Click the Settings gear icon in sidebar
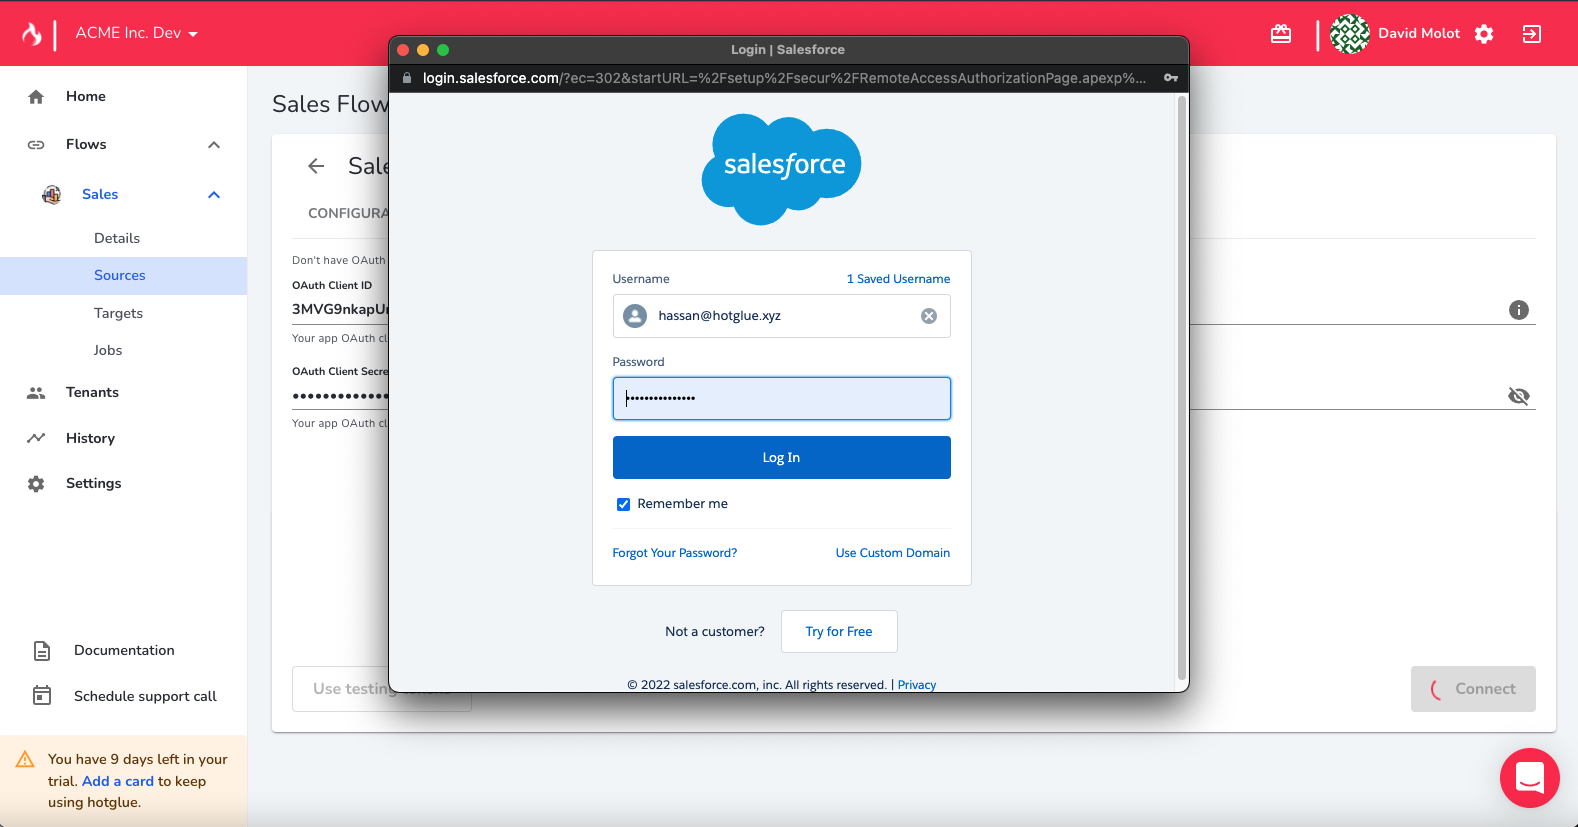1578x827 pixels. click(36, 484)
